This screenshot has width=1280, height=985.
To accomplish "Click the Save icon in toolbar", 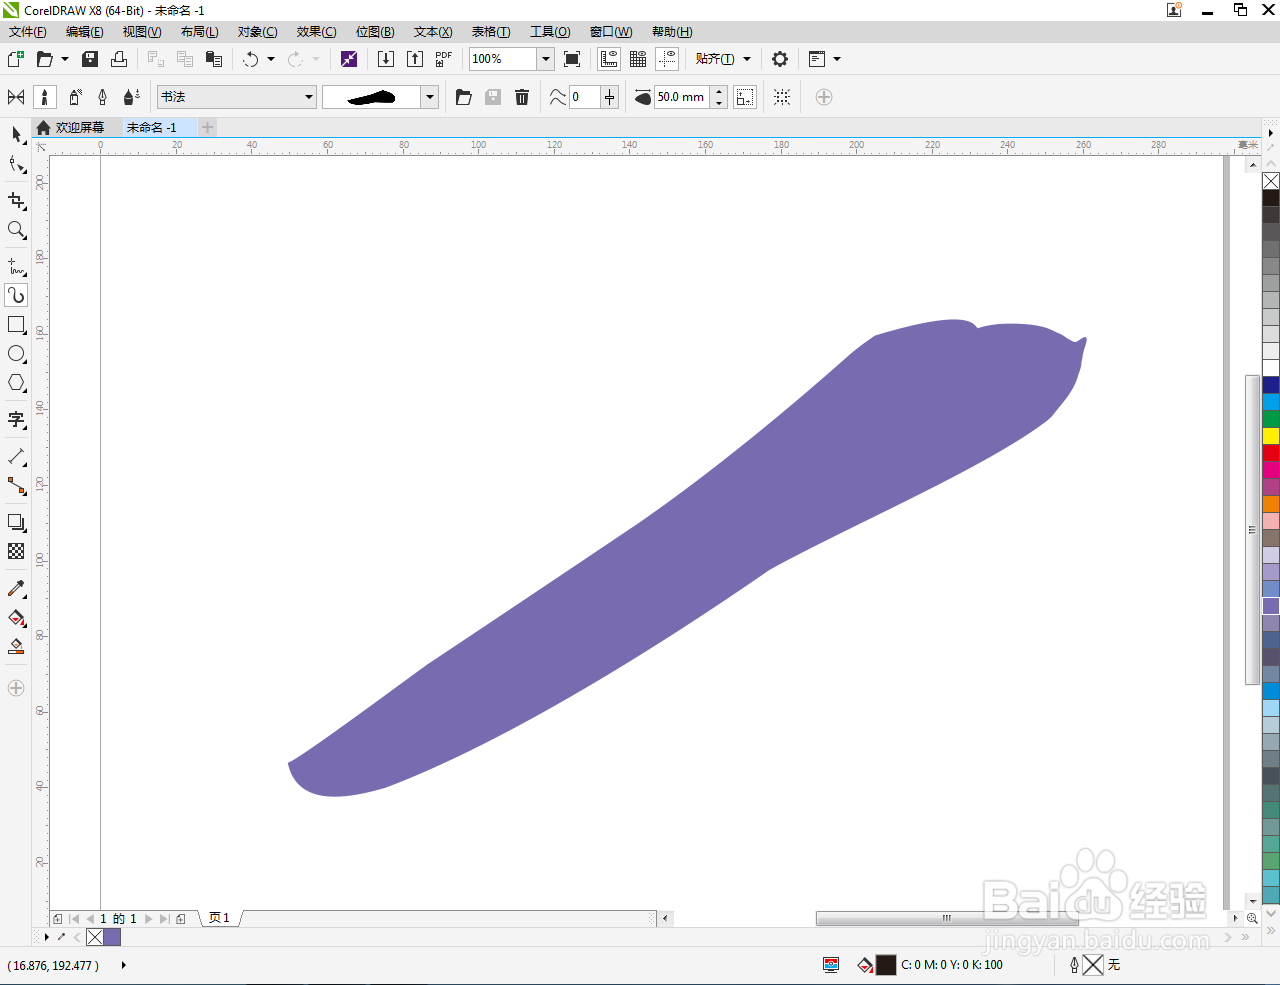I will (x=90, y=59).
